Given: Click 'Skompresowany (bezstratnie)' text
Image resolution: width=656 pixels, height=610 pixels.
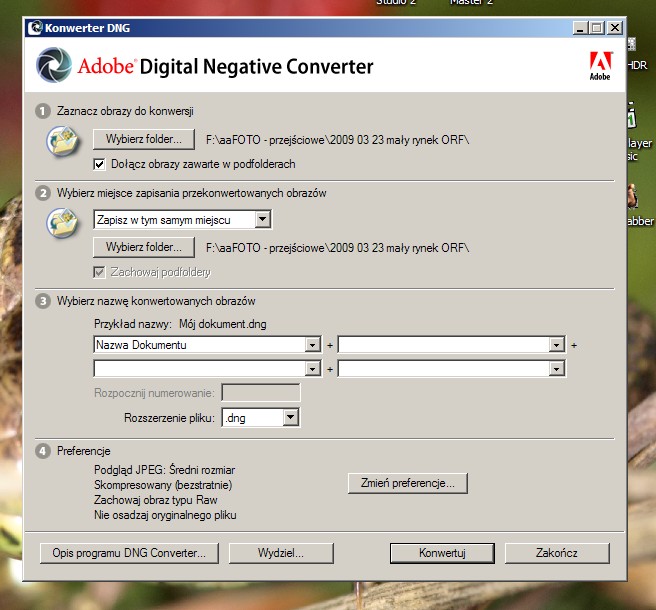Looking at the screenshot, I should click(x=163, y=485).
